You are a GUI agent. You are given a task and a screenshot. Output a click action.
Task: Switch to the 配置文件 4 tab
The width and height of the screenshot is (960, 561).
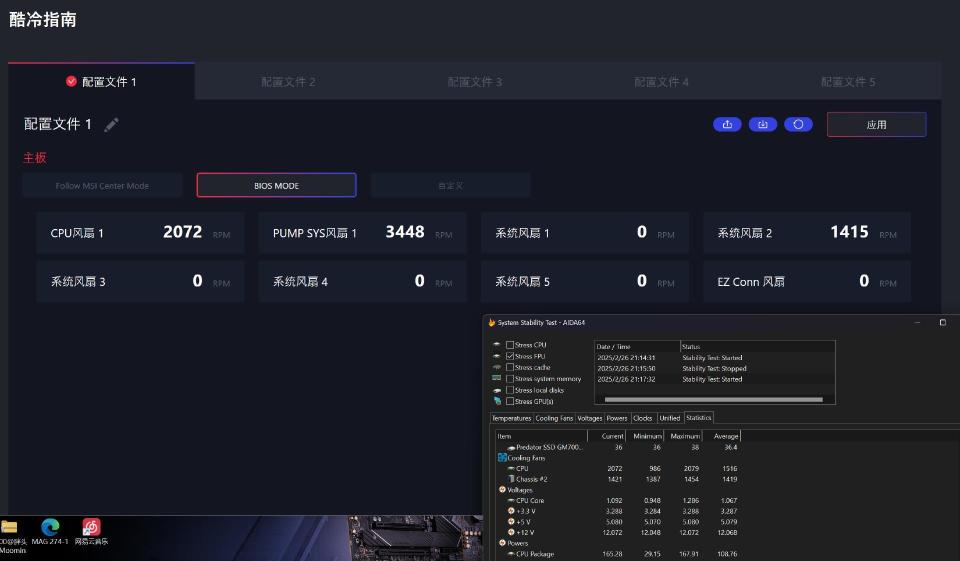(x=661, y=81)
